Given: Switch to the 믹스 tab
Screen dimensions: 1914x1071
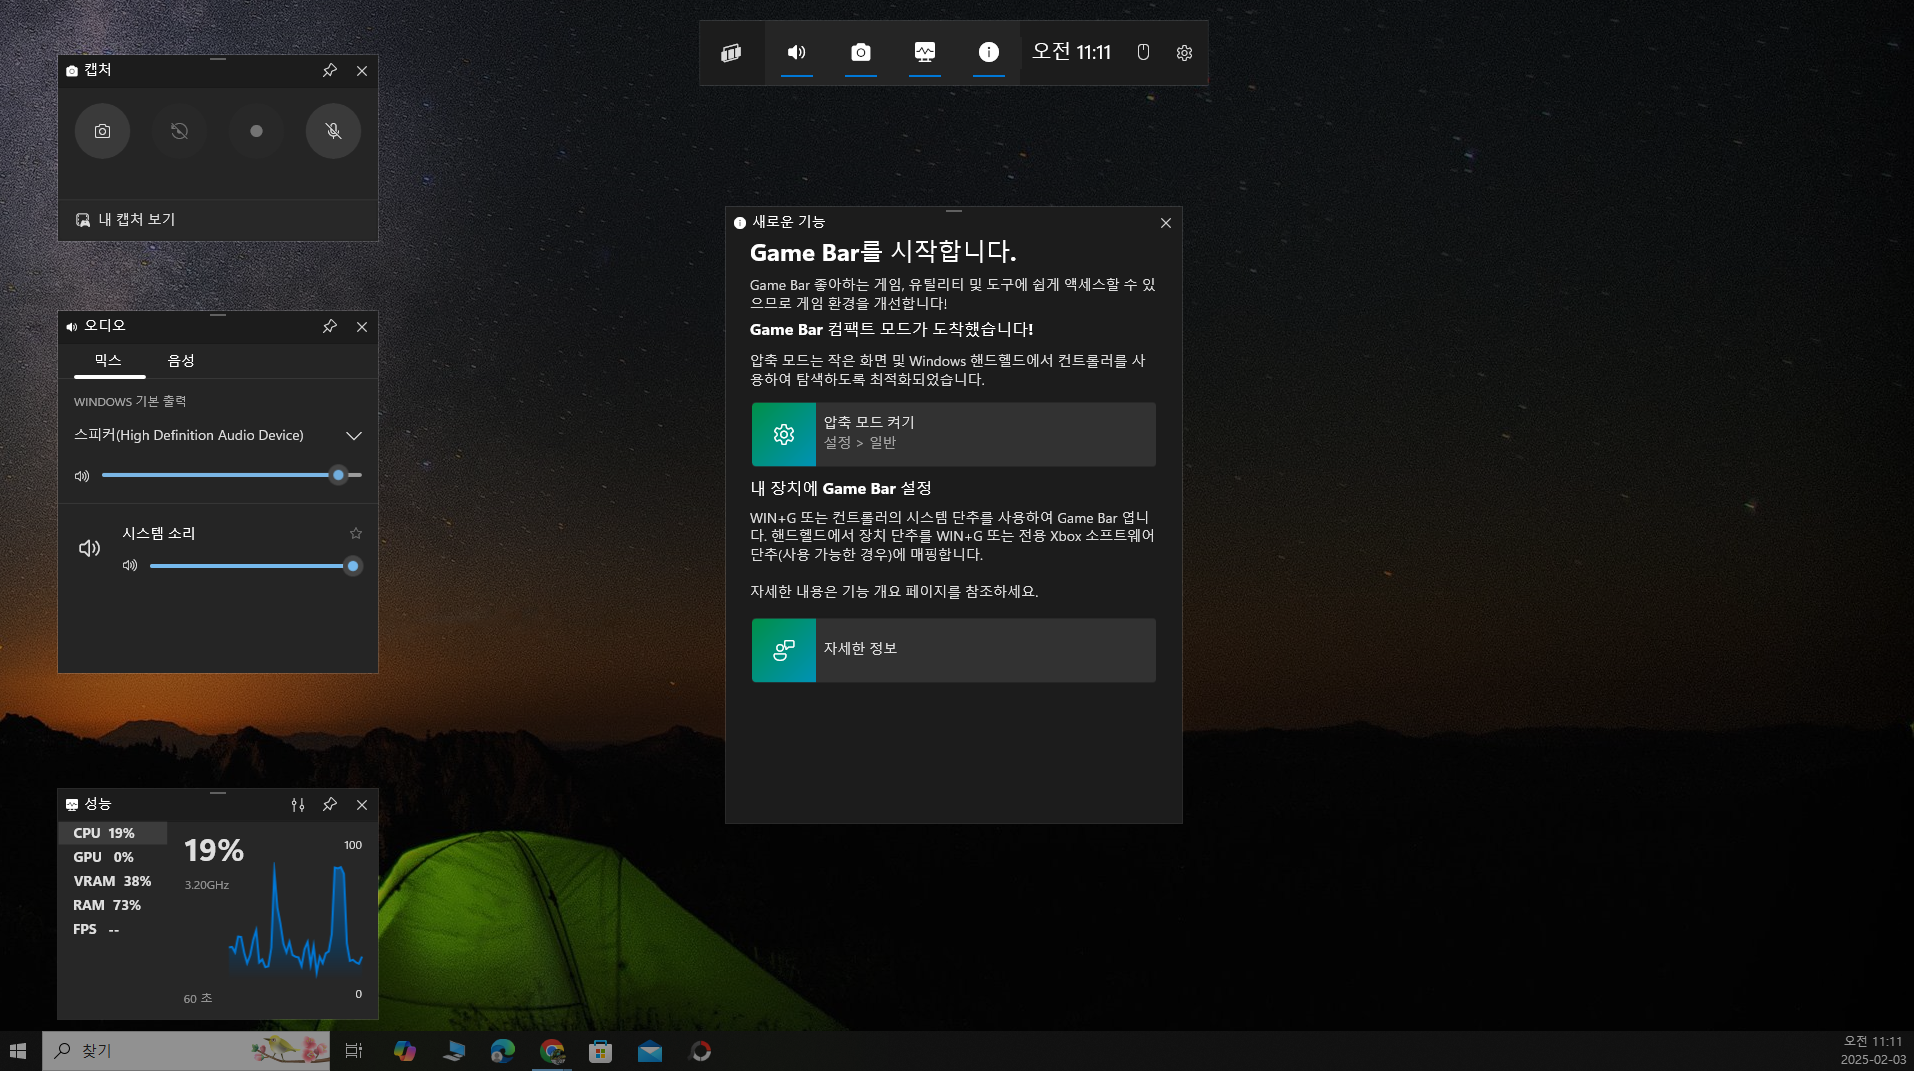Looking at the screenshot, I should point(109,361).
